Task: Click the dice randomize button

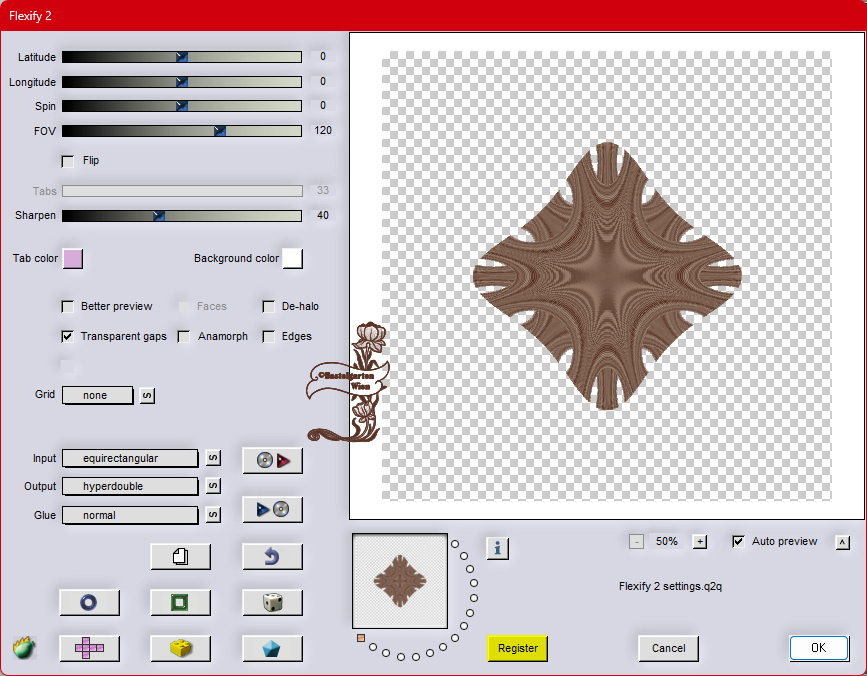Action: (x=272, y=602)
